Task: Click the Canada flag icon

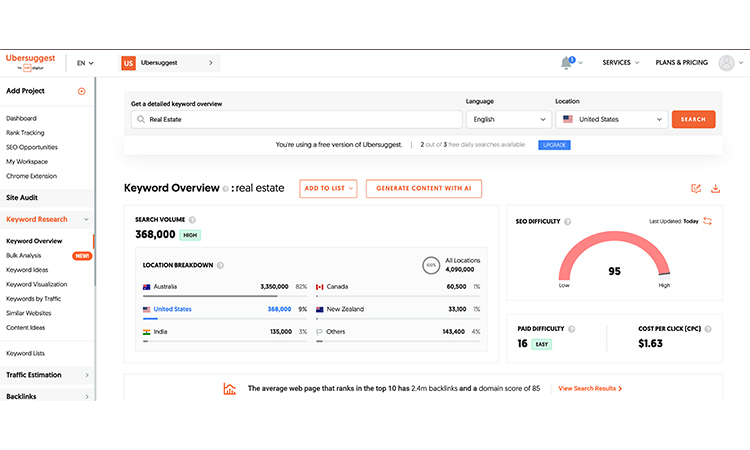Action: [x=320, y=287]
